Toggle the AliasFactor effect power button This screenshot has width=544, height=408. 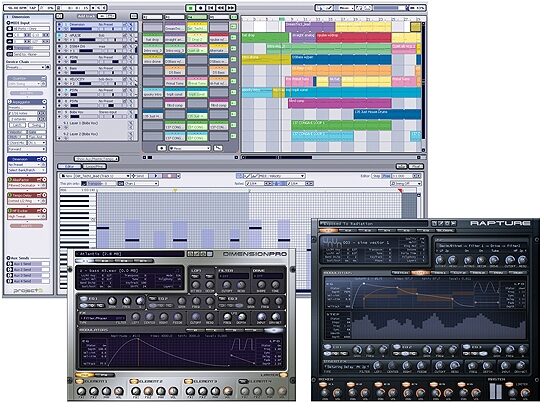click(x=10, y=180)
